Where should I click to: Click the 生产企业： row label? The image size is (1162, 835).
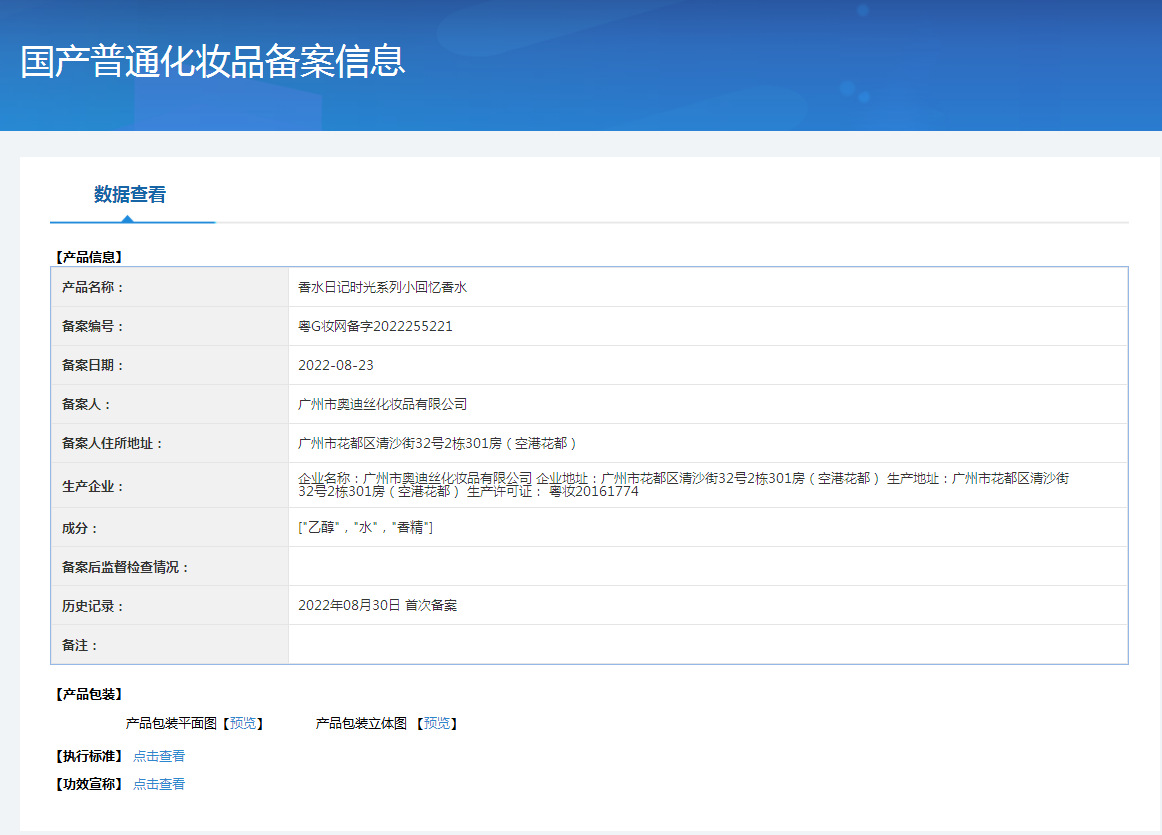click(x=93, y=486)
